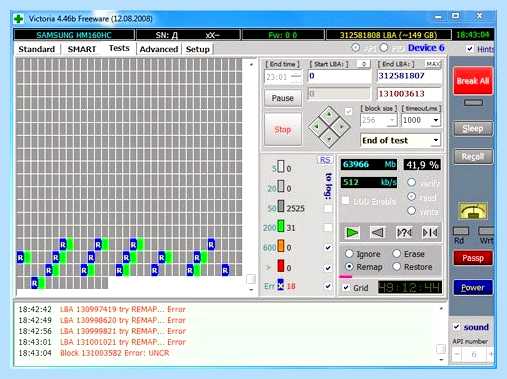Screen dimensions: 507x379
Task: Select the Verify radio option
Action: pos(412,182)
